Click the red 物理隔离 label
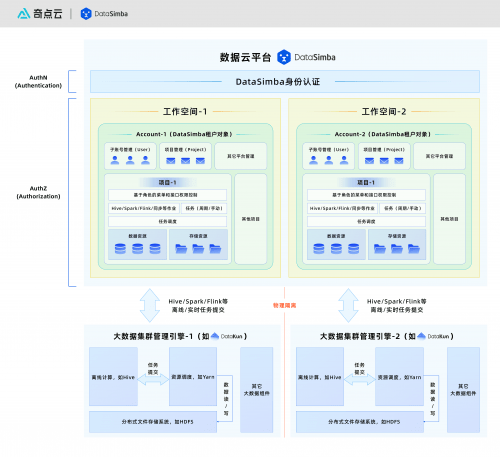 tap(284, 305)
